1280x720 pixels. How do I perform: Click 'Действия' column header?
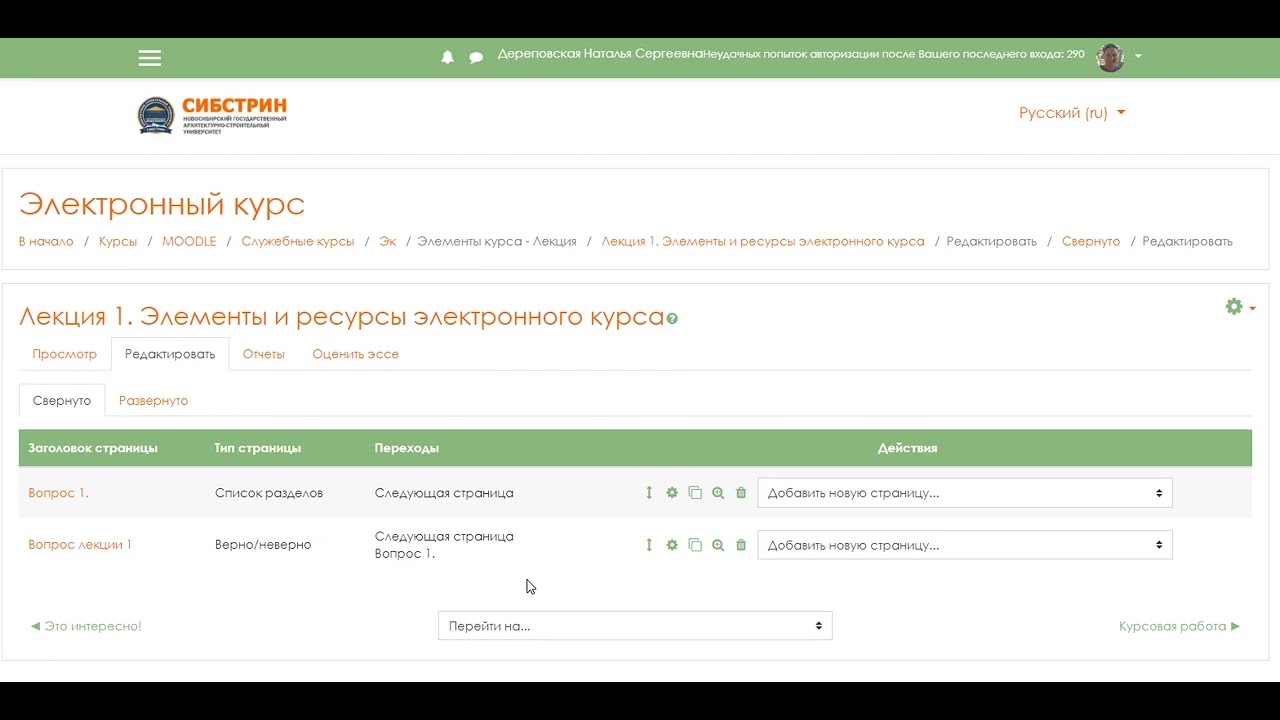click(908, 448)
